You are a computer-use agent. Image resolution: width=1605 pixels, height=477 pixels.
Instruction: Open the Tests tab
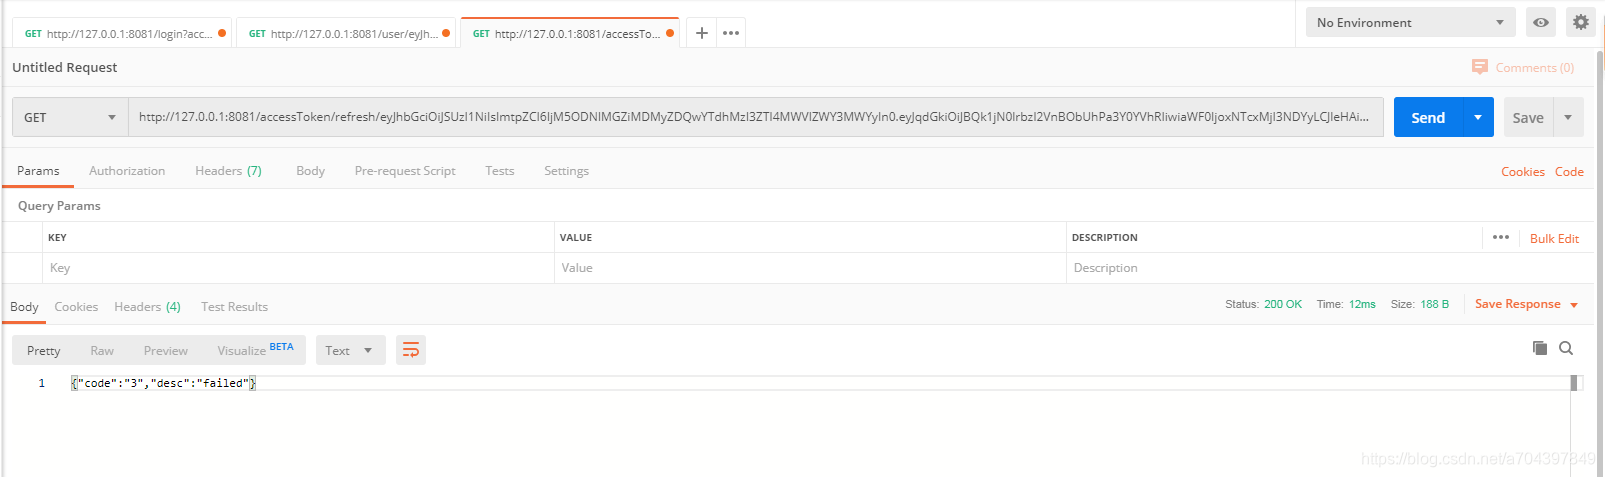click(x=500, y=171)
